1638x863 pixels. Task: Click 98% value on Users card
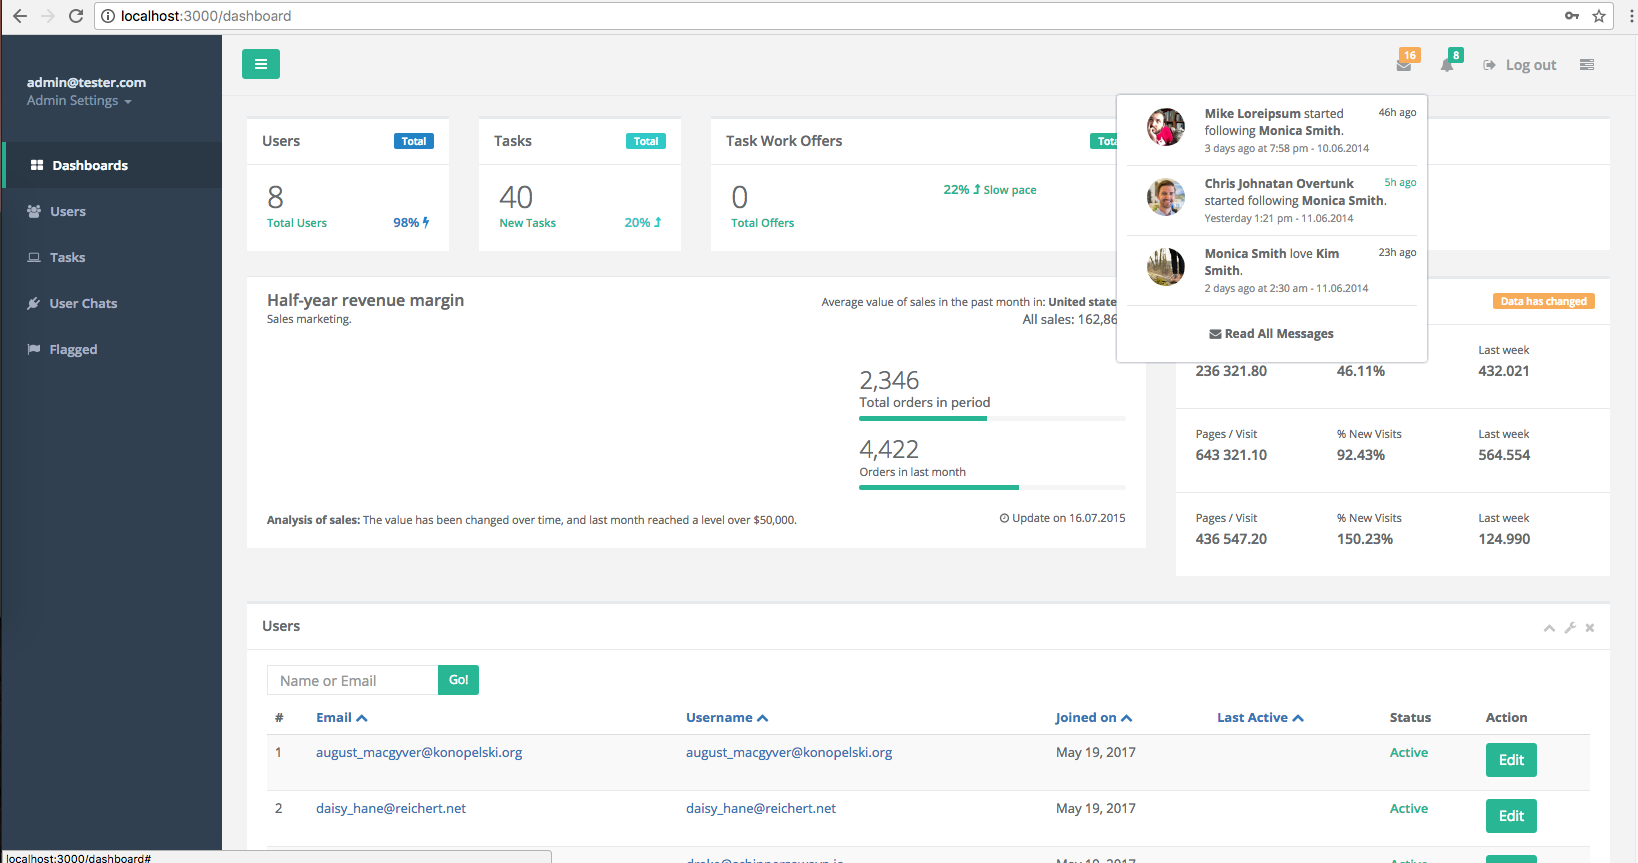pos(411,223)
